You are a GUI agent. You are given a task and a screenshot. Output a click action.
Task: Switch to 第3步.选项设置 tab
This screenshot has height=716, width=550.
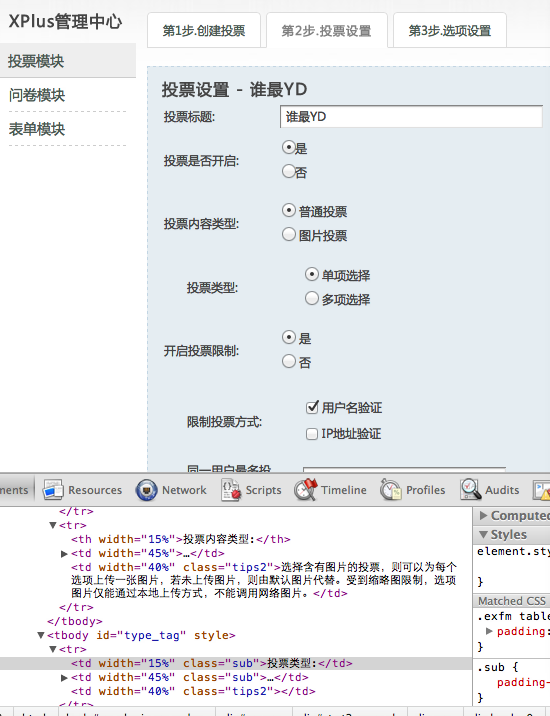coord(450,31)
